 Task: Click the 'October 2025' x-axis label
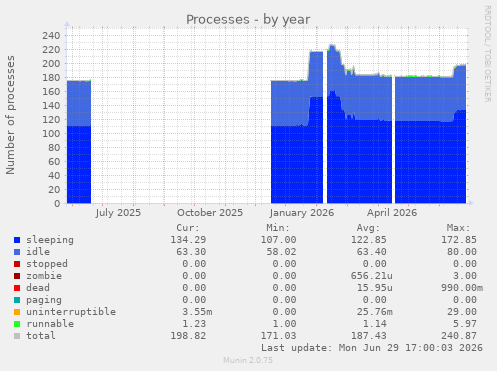tap(210, 213)
